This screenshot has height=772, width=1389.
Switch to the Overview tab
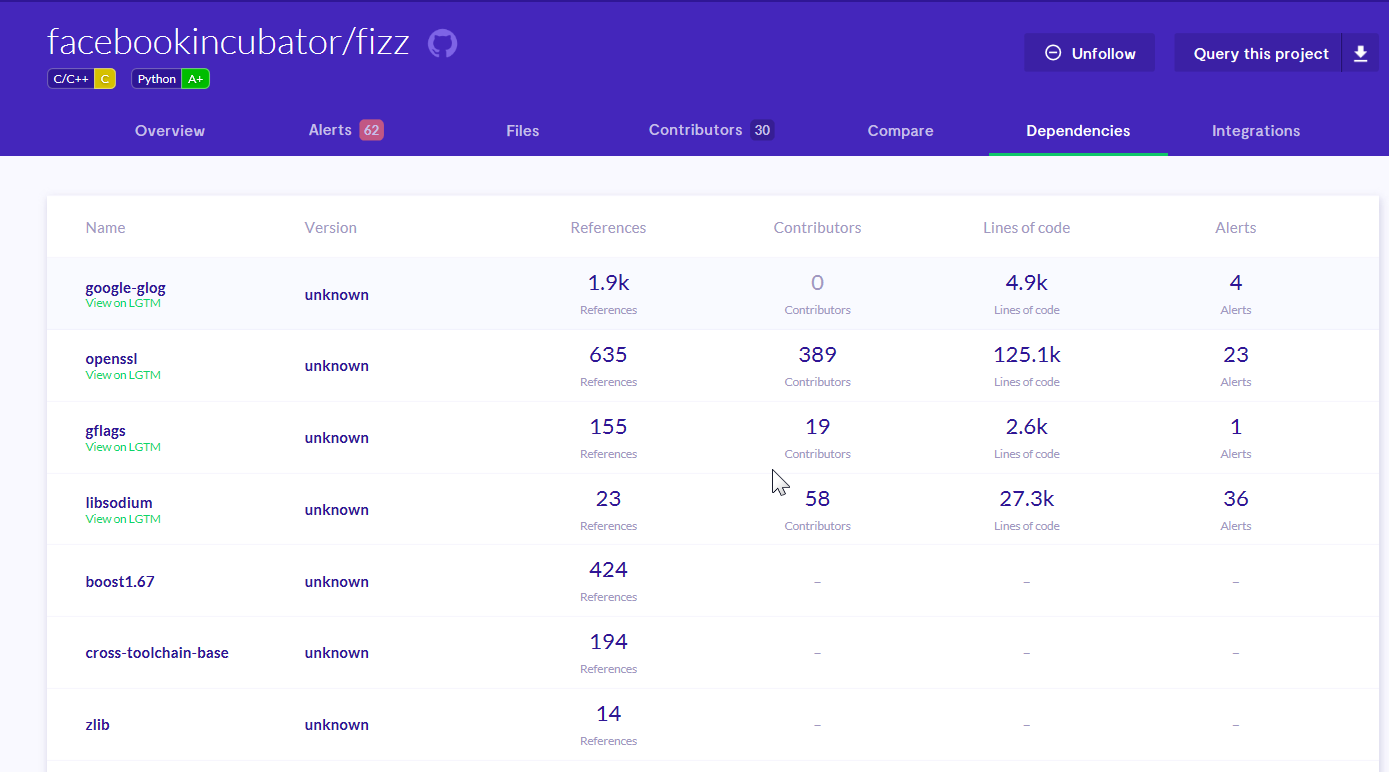click(170, 131)
